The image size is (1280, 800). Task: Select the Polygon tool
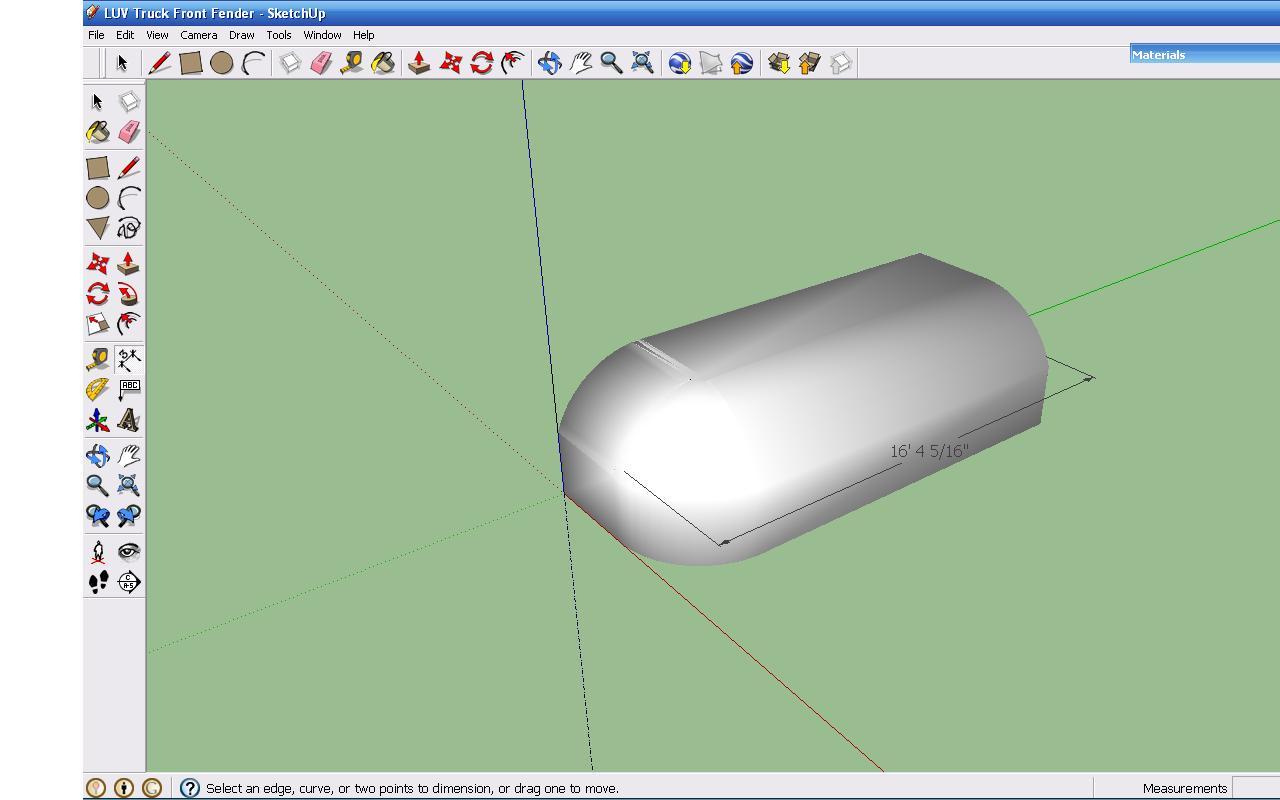pyautogui.click(x=97, y=228)
